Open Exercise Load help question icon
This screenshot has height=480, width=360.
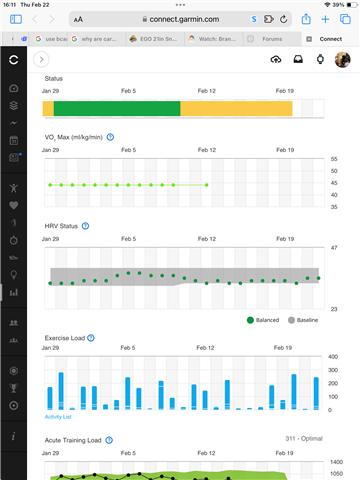point(91,338)
